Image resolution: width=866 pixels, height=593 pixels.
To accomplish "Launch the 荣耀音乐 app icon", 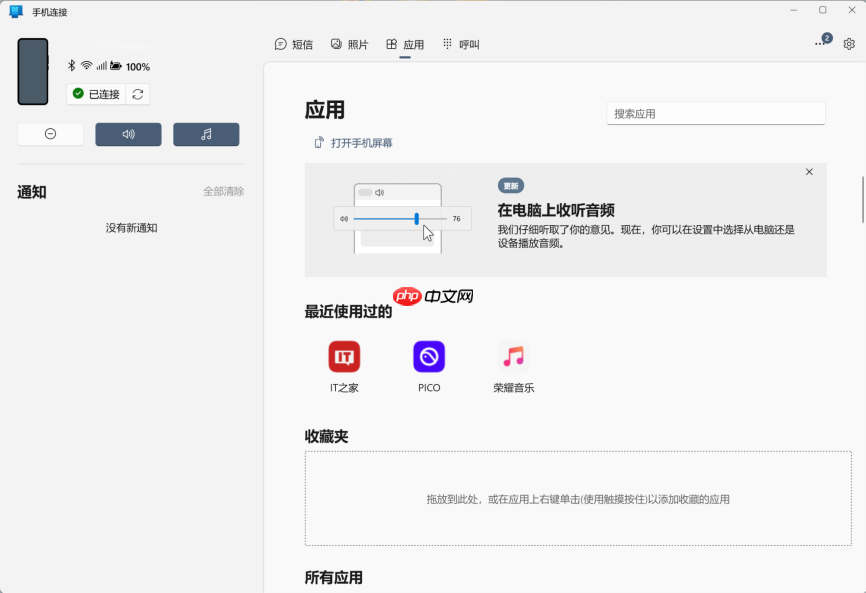I will click(514, 357).
